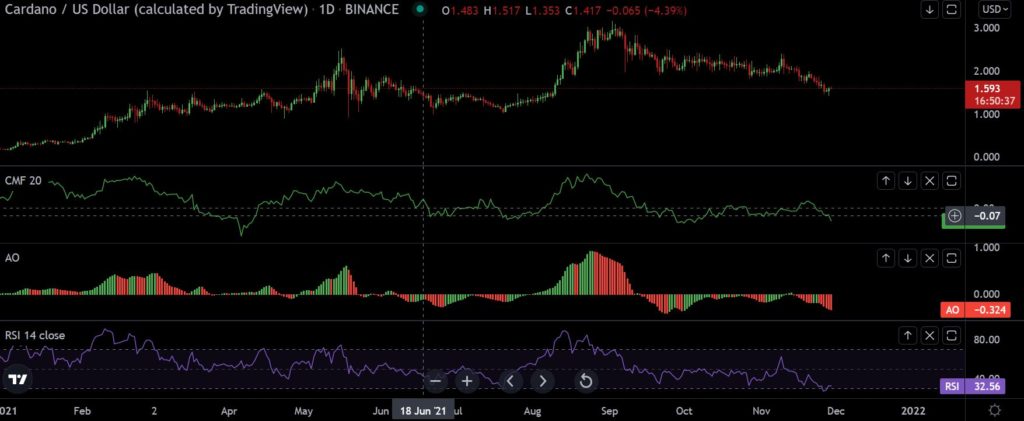
Task: Zoom out the chart with minus button
Action: click(x=436, y=381)
